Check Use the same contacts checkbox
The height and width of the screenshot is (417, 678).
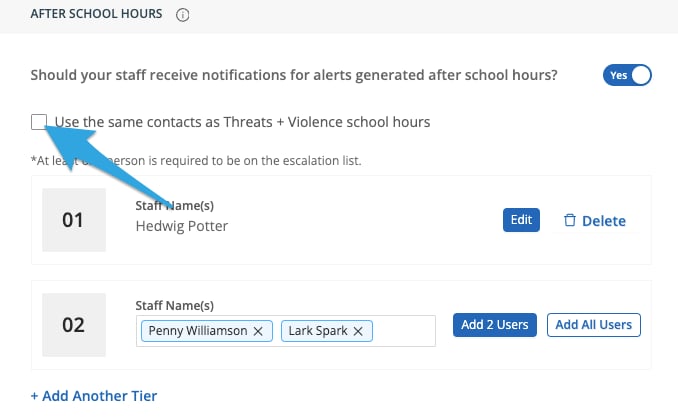[x=39, y=122]
